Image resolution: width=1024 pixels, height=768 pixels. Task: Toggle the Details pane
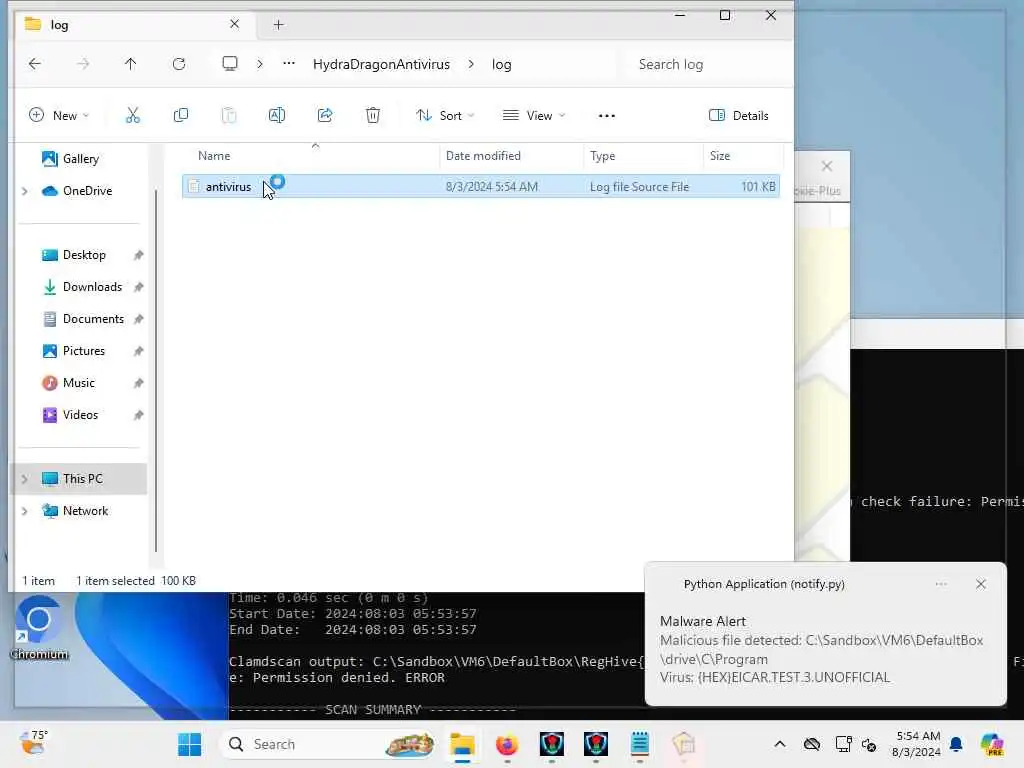(x=739, y=116)
